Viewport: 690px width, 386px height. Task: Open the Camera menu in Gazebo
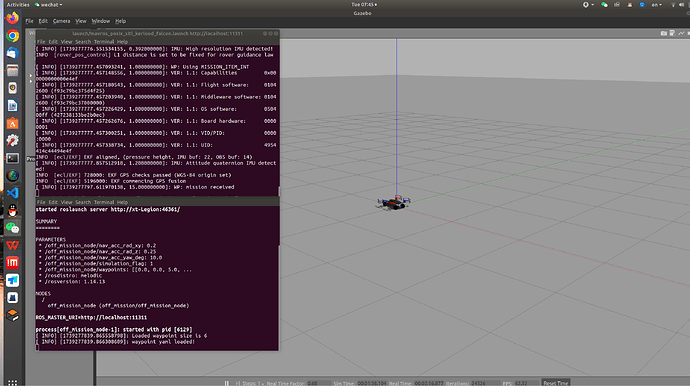61,21
